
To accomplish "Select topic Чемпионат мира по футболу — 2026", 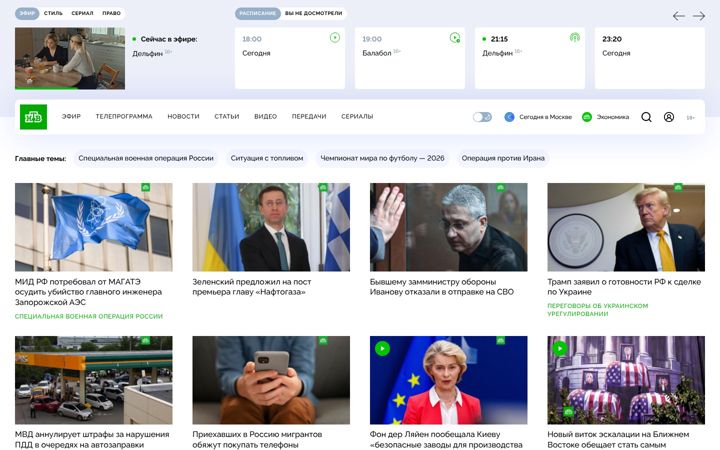I will click(x=382, y=158).
